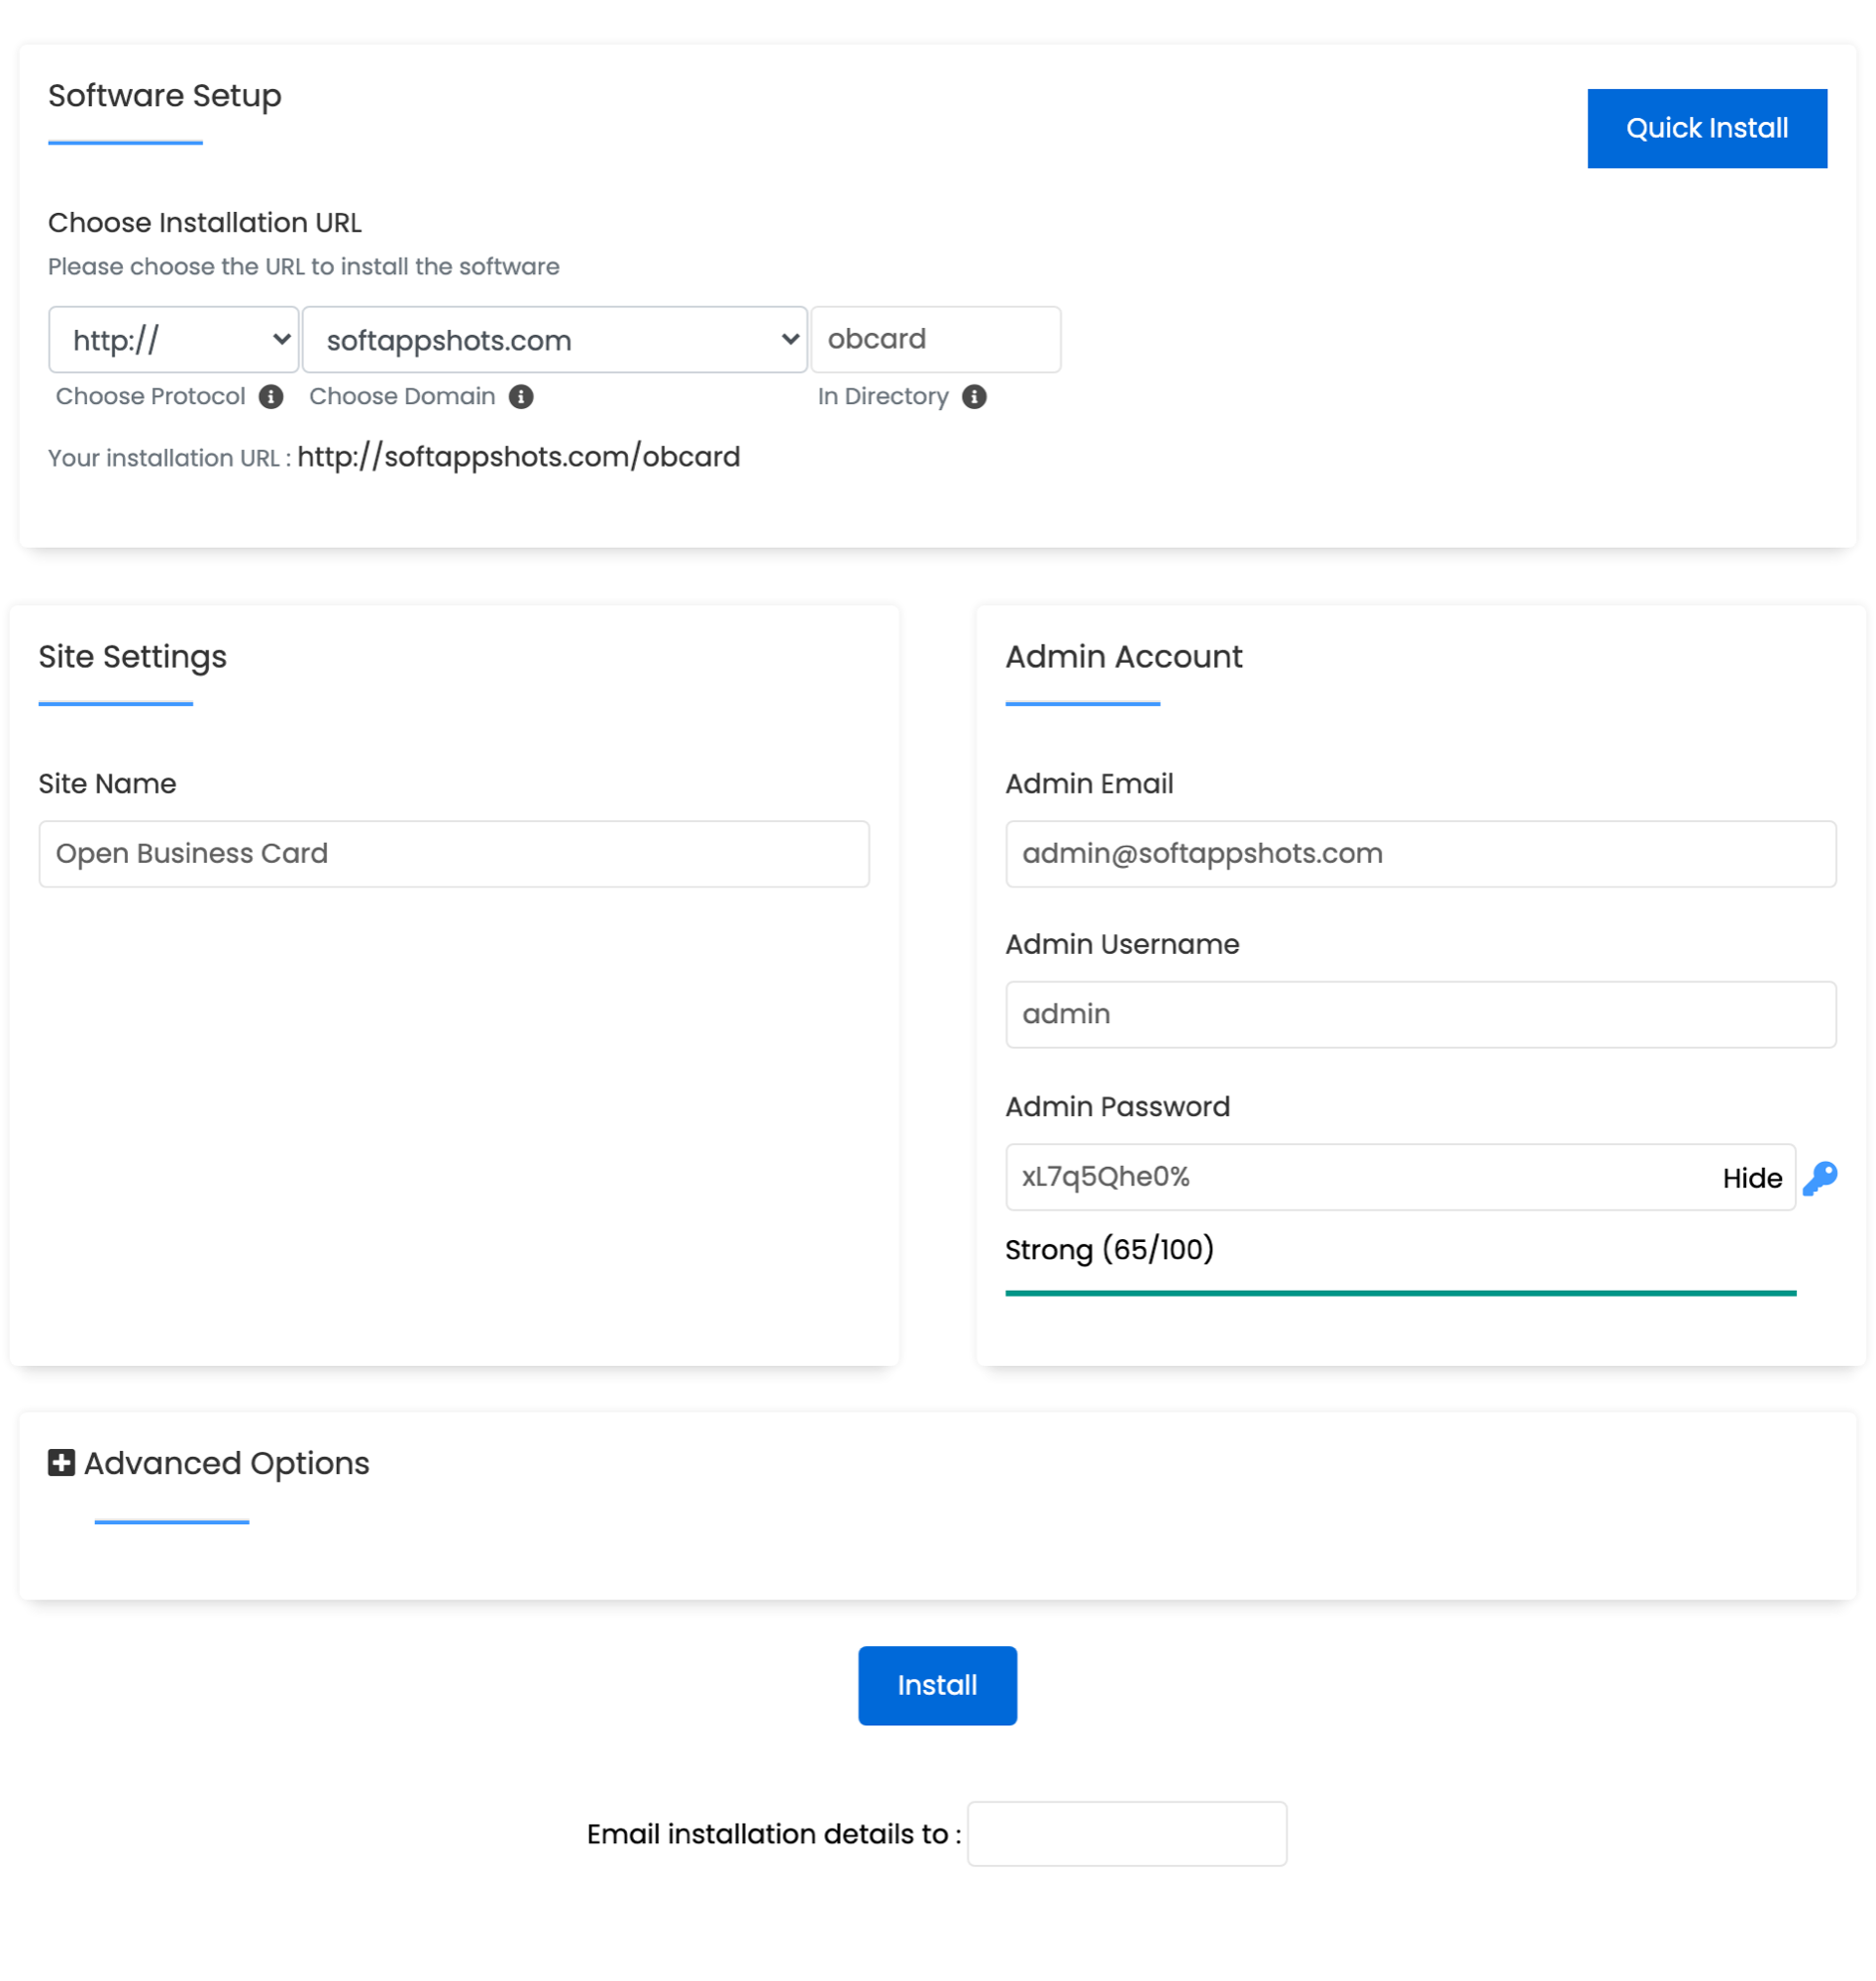Click the Quick Install button

1706,127
